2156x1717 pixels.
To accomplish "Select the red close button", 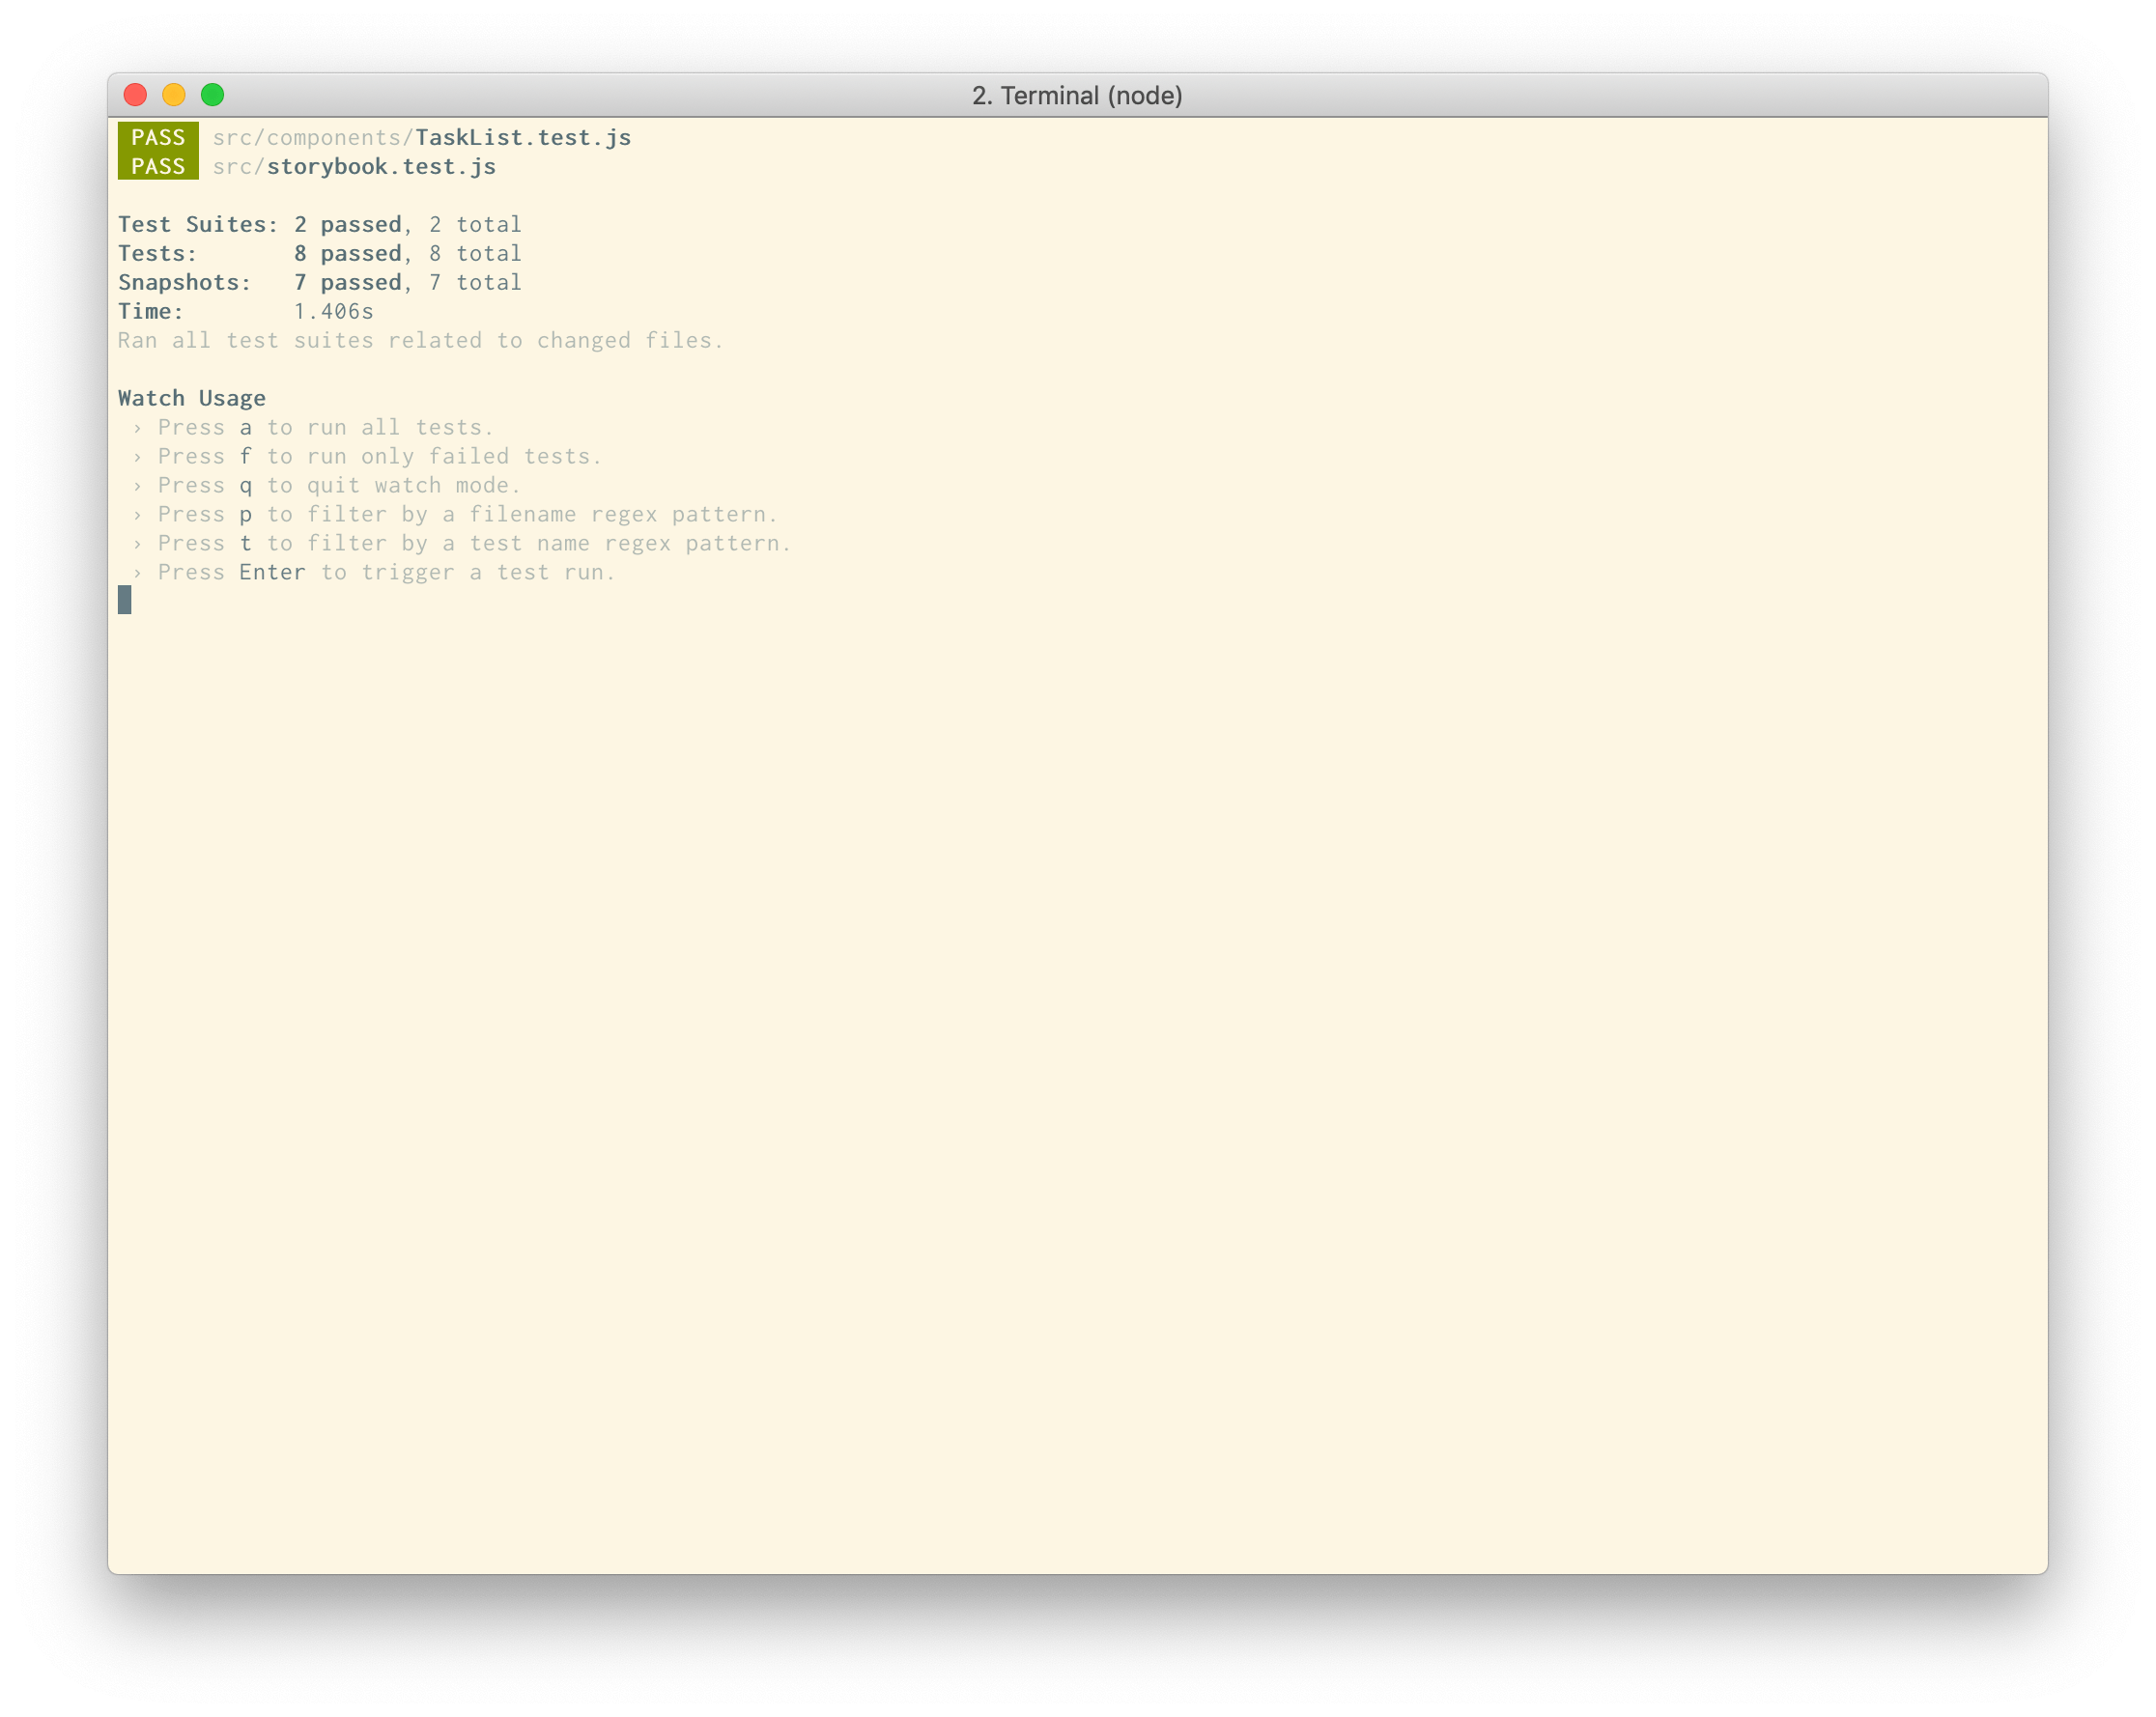I will click(144, 93).
